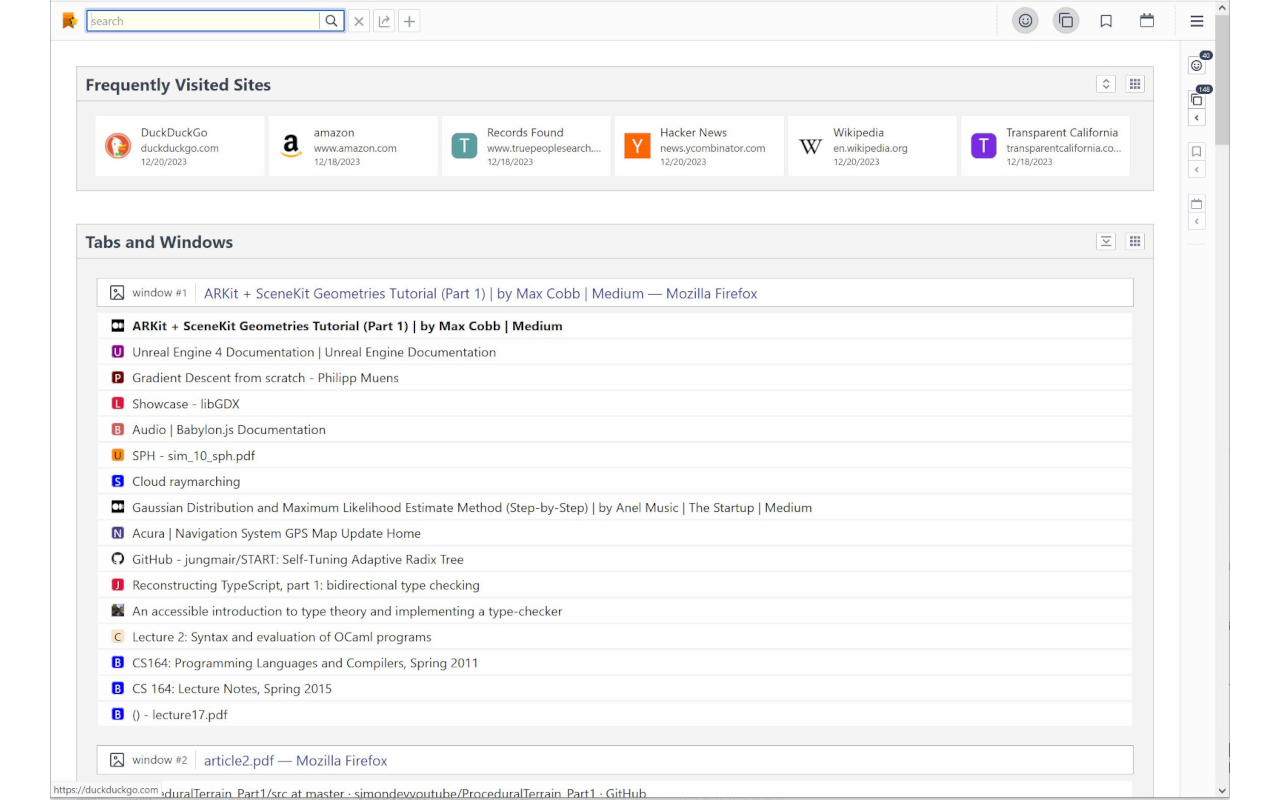The width and height of the screenshot is (1280, 800).
Task: Toggle the bookmarks toolbar button
Action: point(1106,21)
